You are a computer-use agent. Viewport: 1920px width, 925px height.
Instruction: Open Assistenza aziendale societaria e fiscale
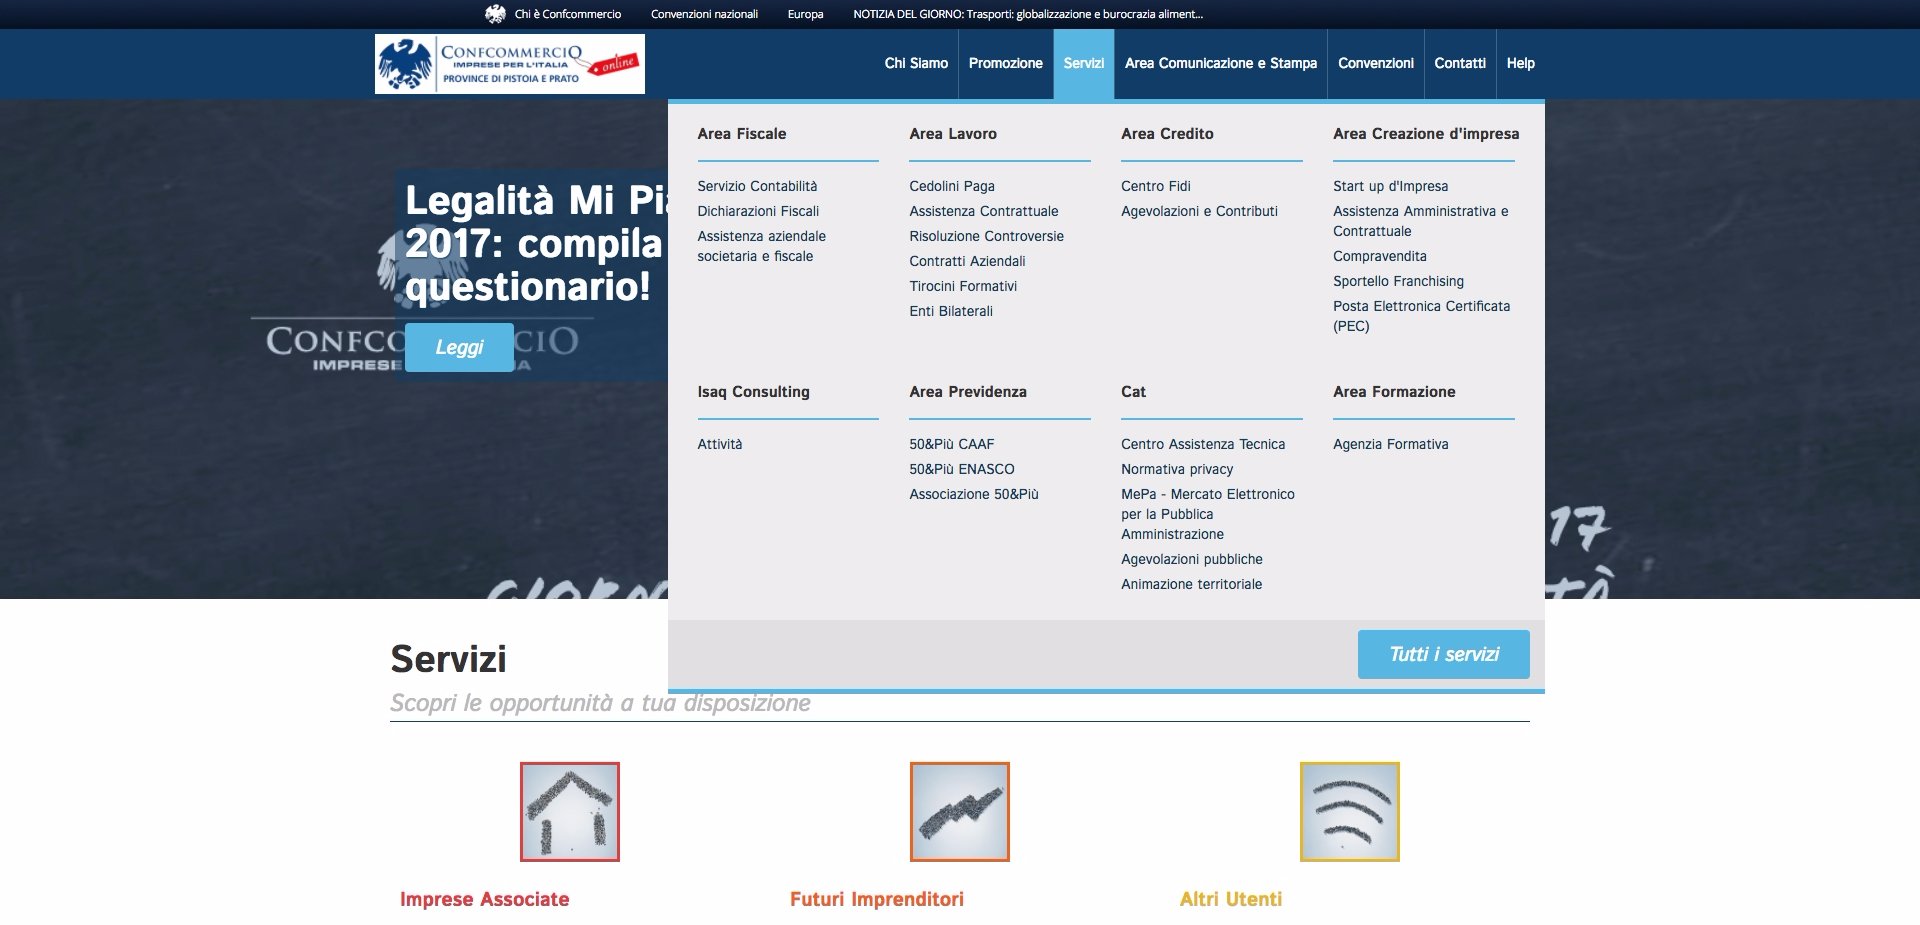[762, 246]
